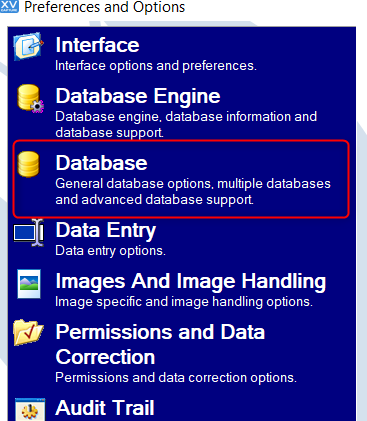Open the Permissions checkmark folder icon
The height and width of the screenshot is (421, 367).
[x=28, y=332]
